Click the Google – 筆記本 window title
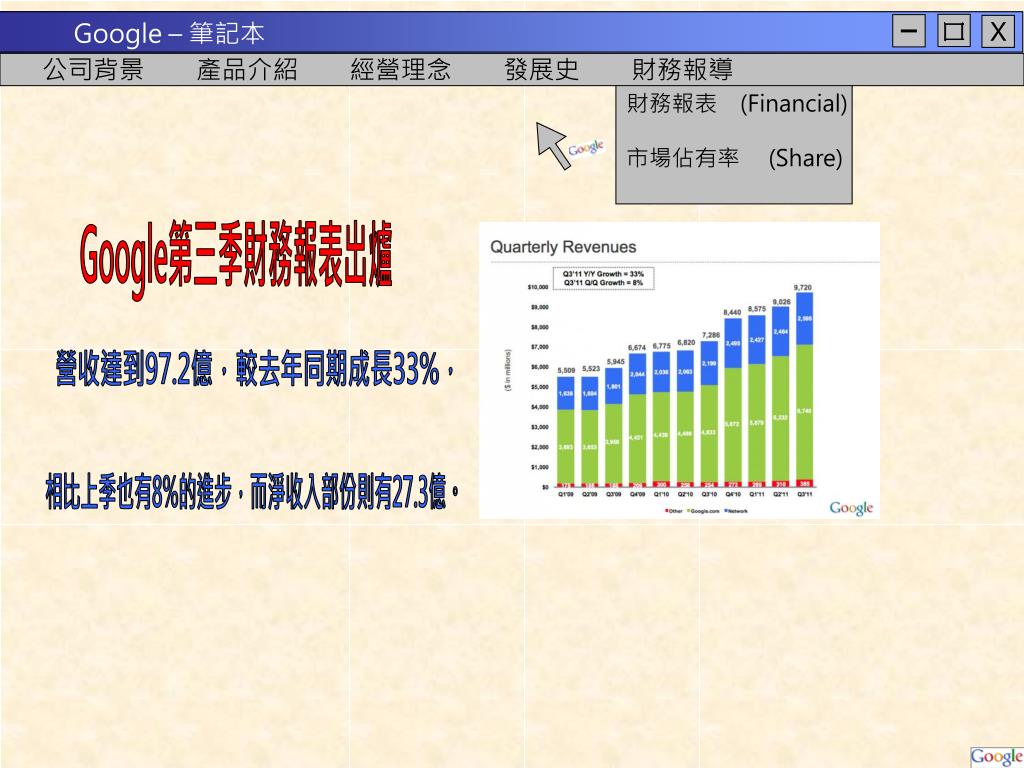The width and height of the screenshot is (1024, 768). (x=168, y=33)
